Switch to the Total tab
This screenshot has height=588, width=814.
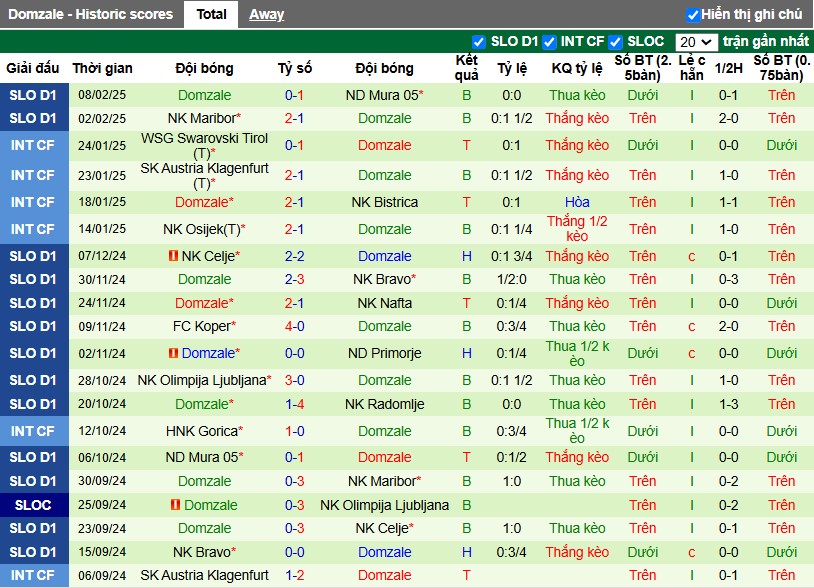211,15
